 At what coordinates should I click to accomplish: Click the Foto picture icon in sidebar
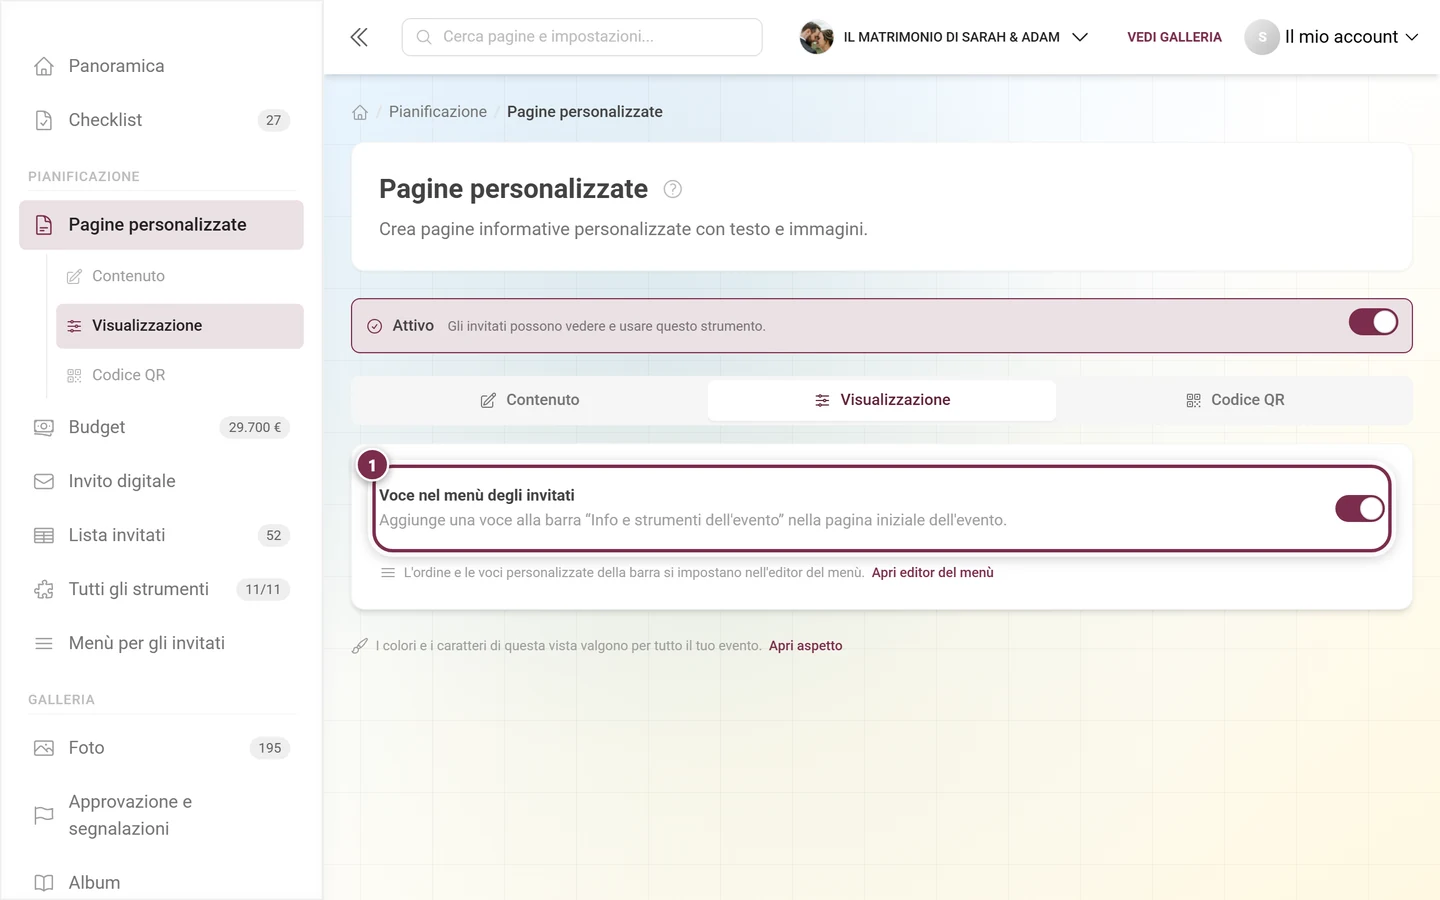(44, 748)
